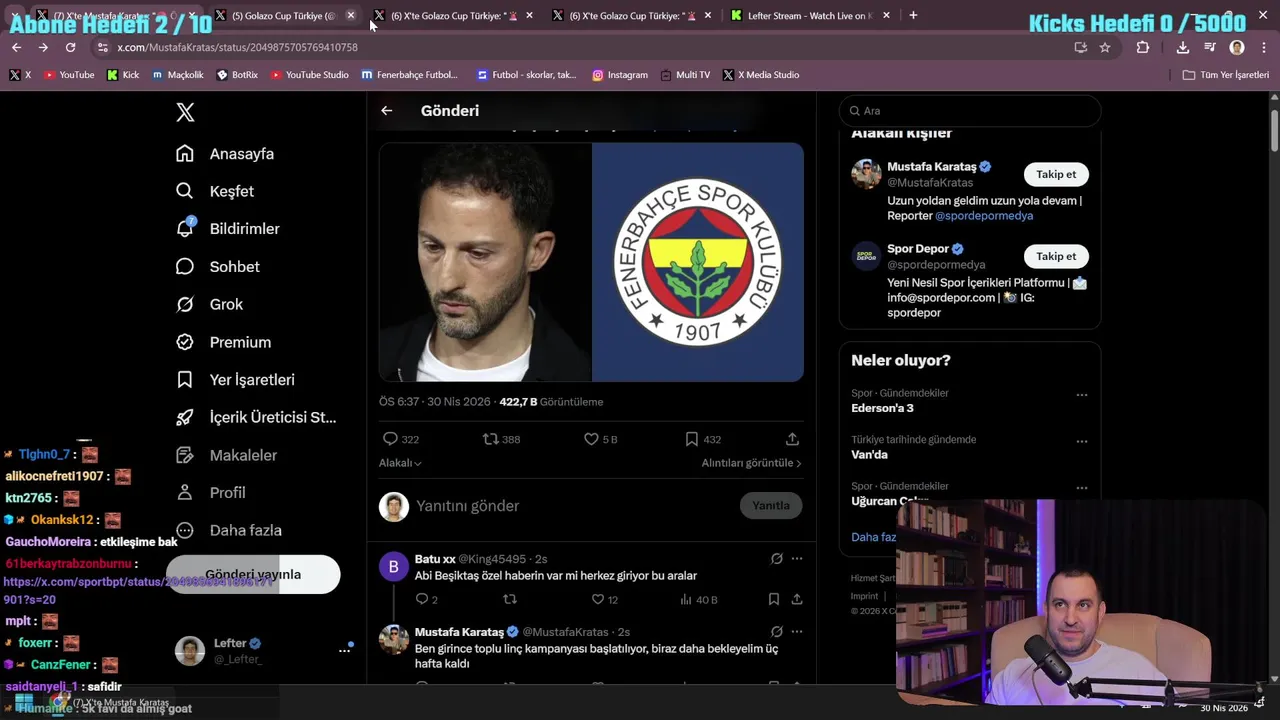Click the x.com address bar URL

[237, 47]
